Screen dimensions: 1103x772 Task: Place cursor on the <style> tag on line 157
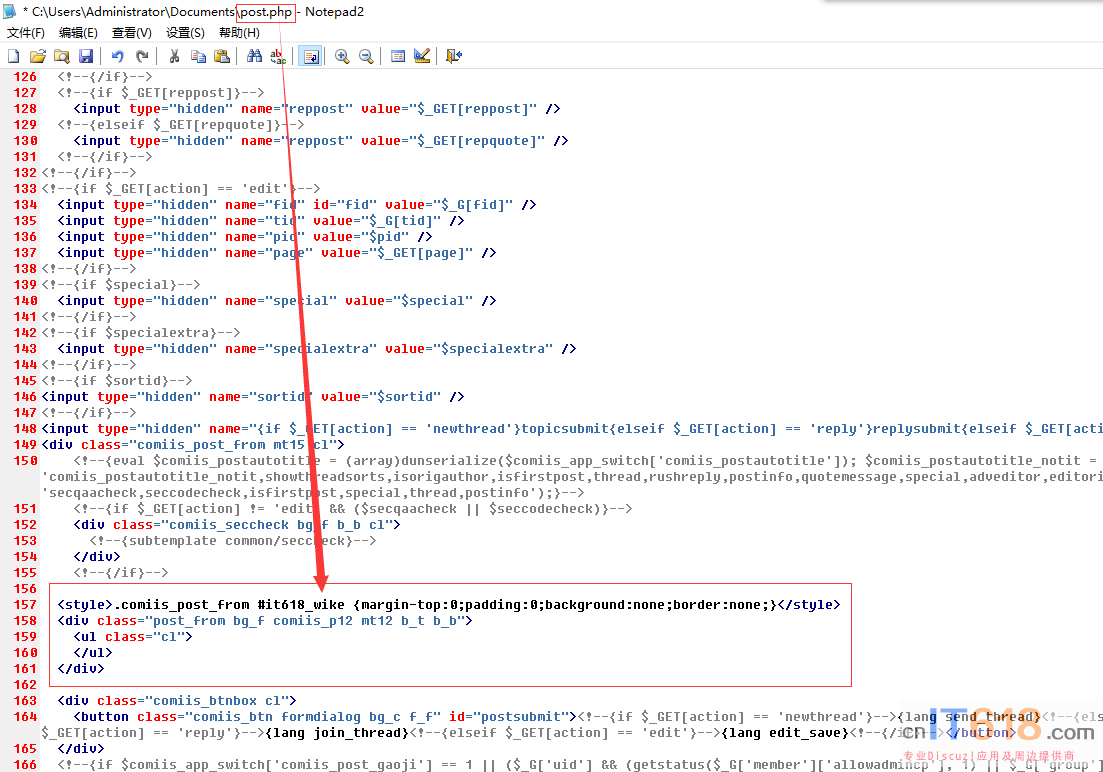(85, 605)
